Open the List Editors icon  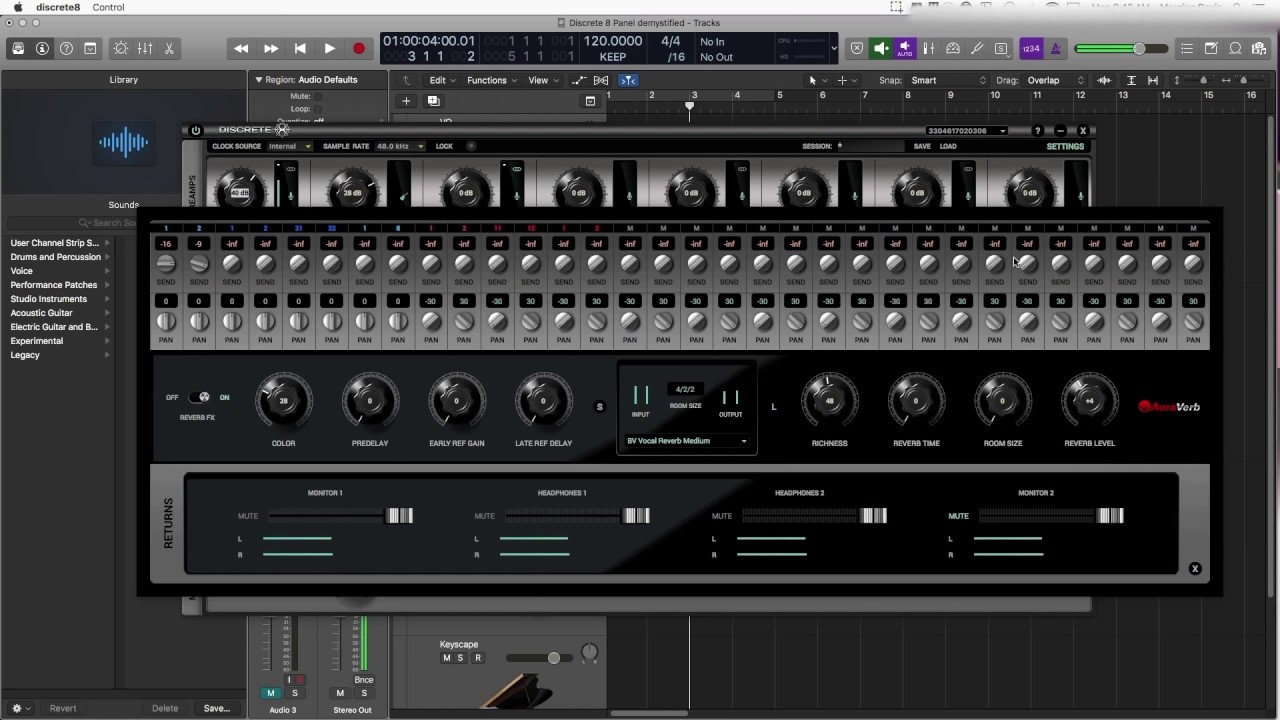[1187, 48]
